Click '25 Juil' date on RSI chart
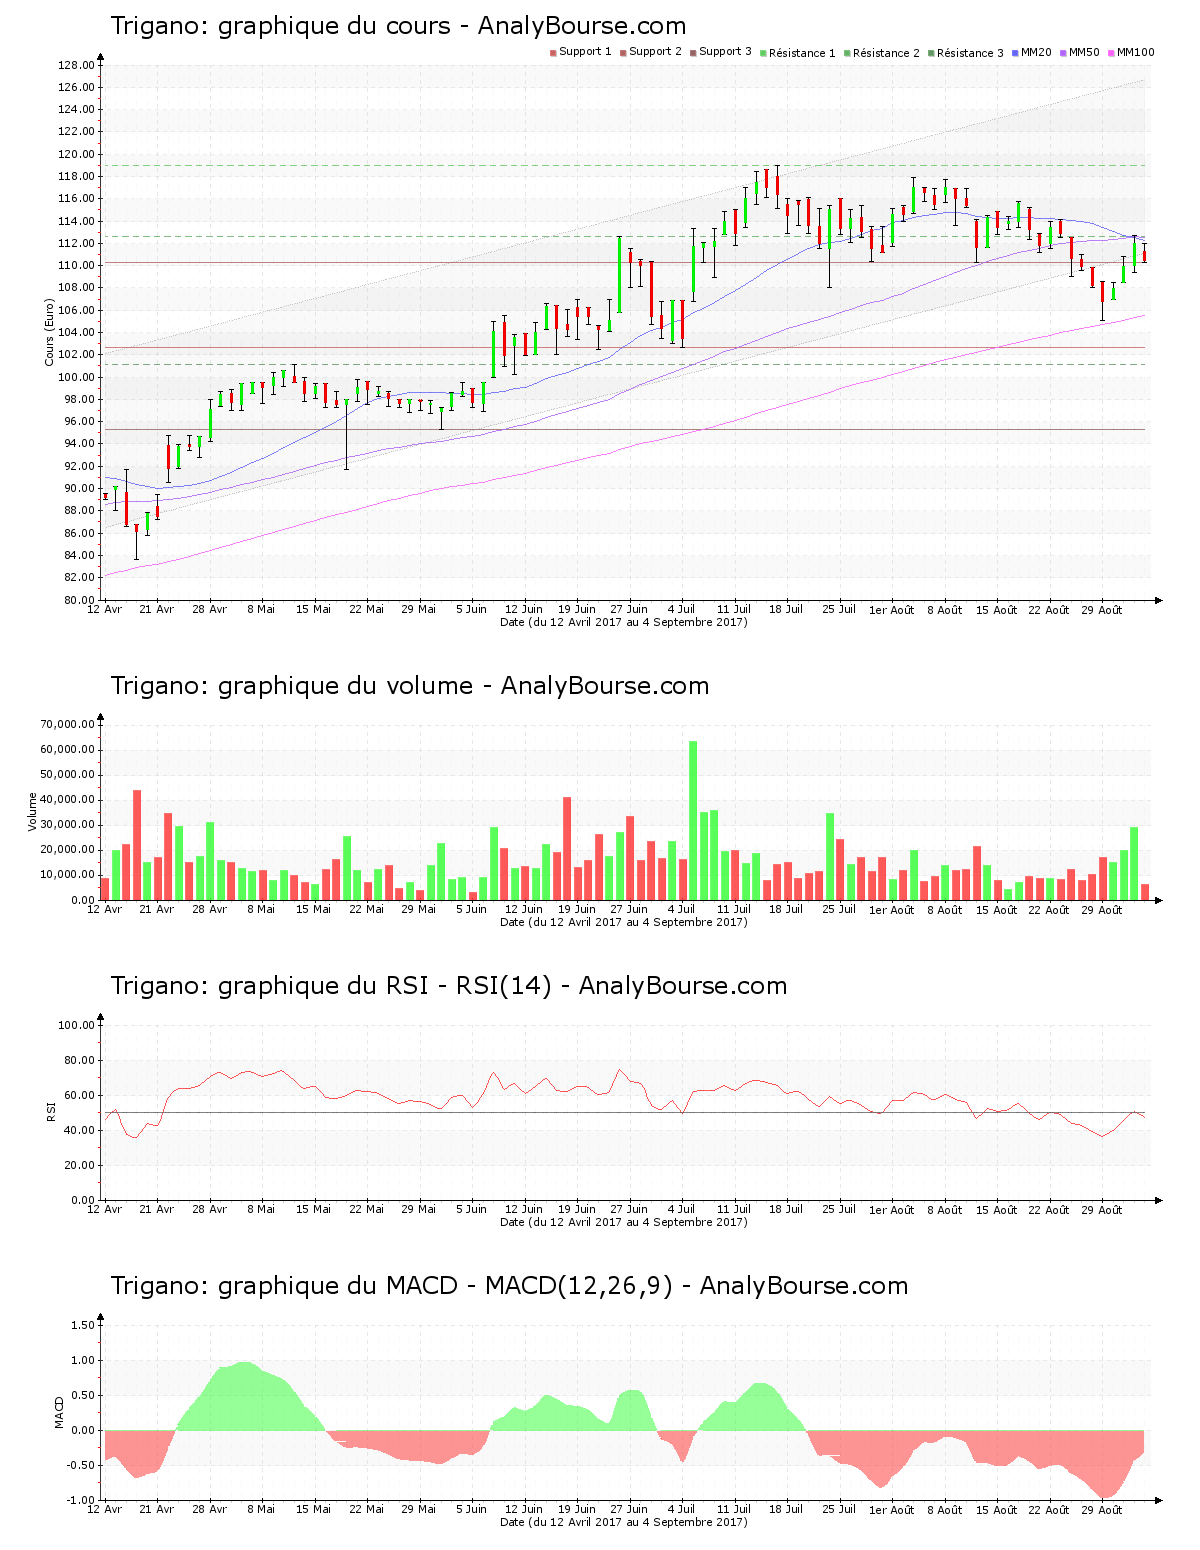This screenshot has width=1200, height=1550. click(x=839, y=1209)
